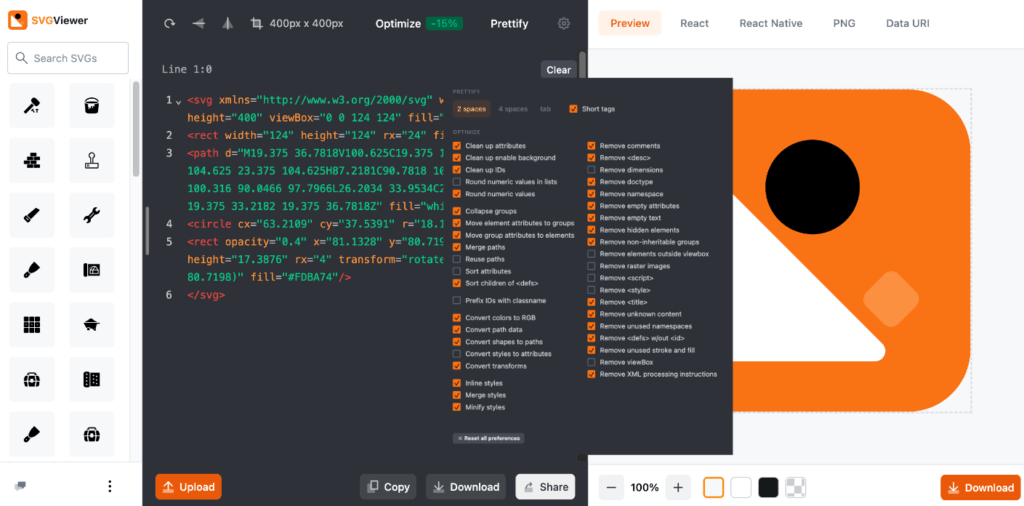This screenshot has height=506, width=1024.
Task: Close the settings panel via the gear icon
Action: pyautogui.click(x=564, y=24)
